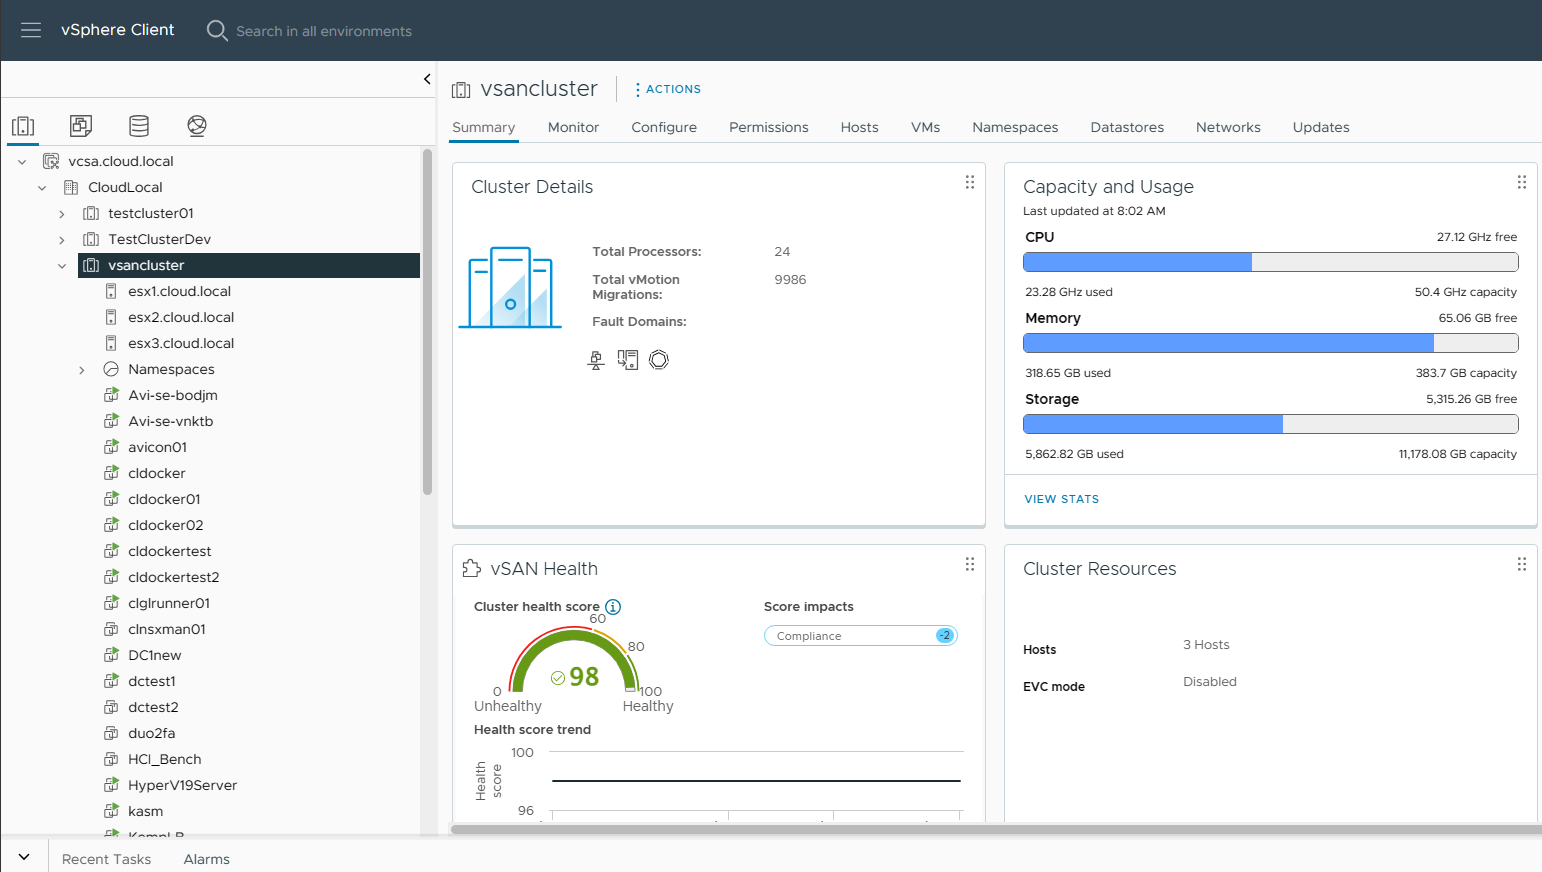
Task: Click the Capacity and Usage card handle icon
Action: pos(1521,182)
